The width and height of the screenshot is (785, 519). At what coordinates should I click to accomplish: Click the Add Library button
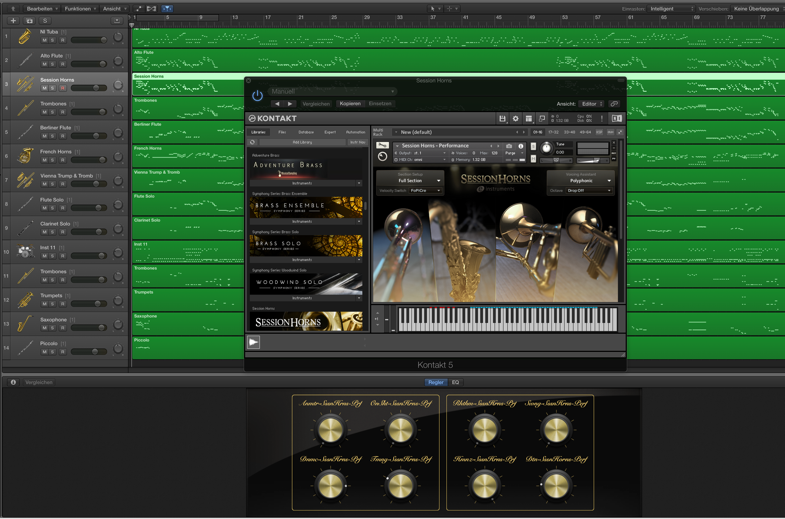302,142
